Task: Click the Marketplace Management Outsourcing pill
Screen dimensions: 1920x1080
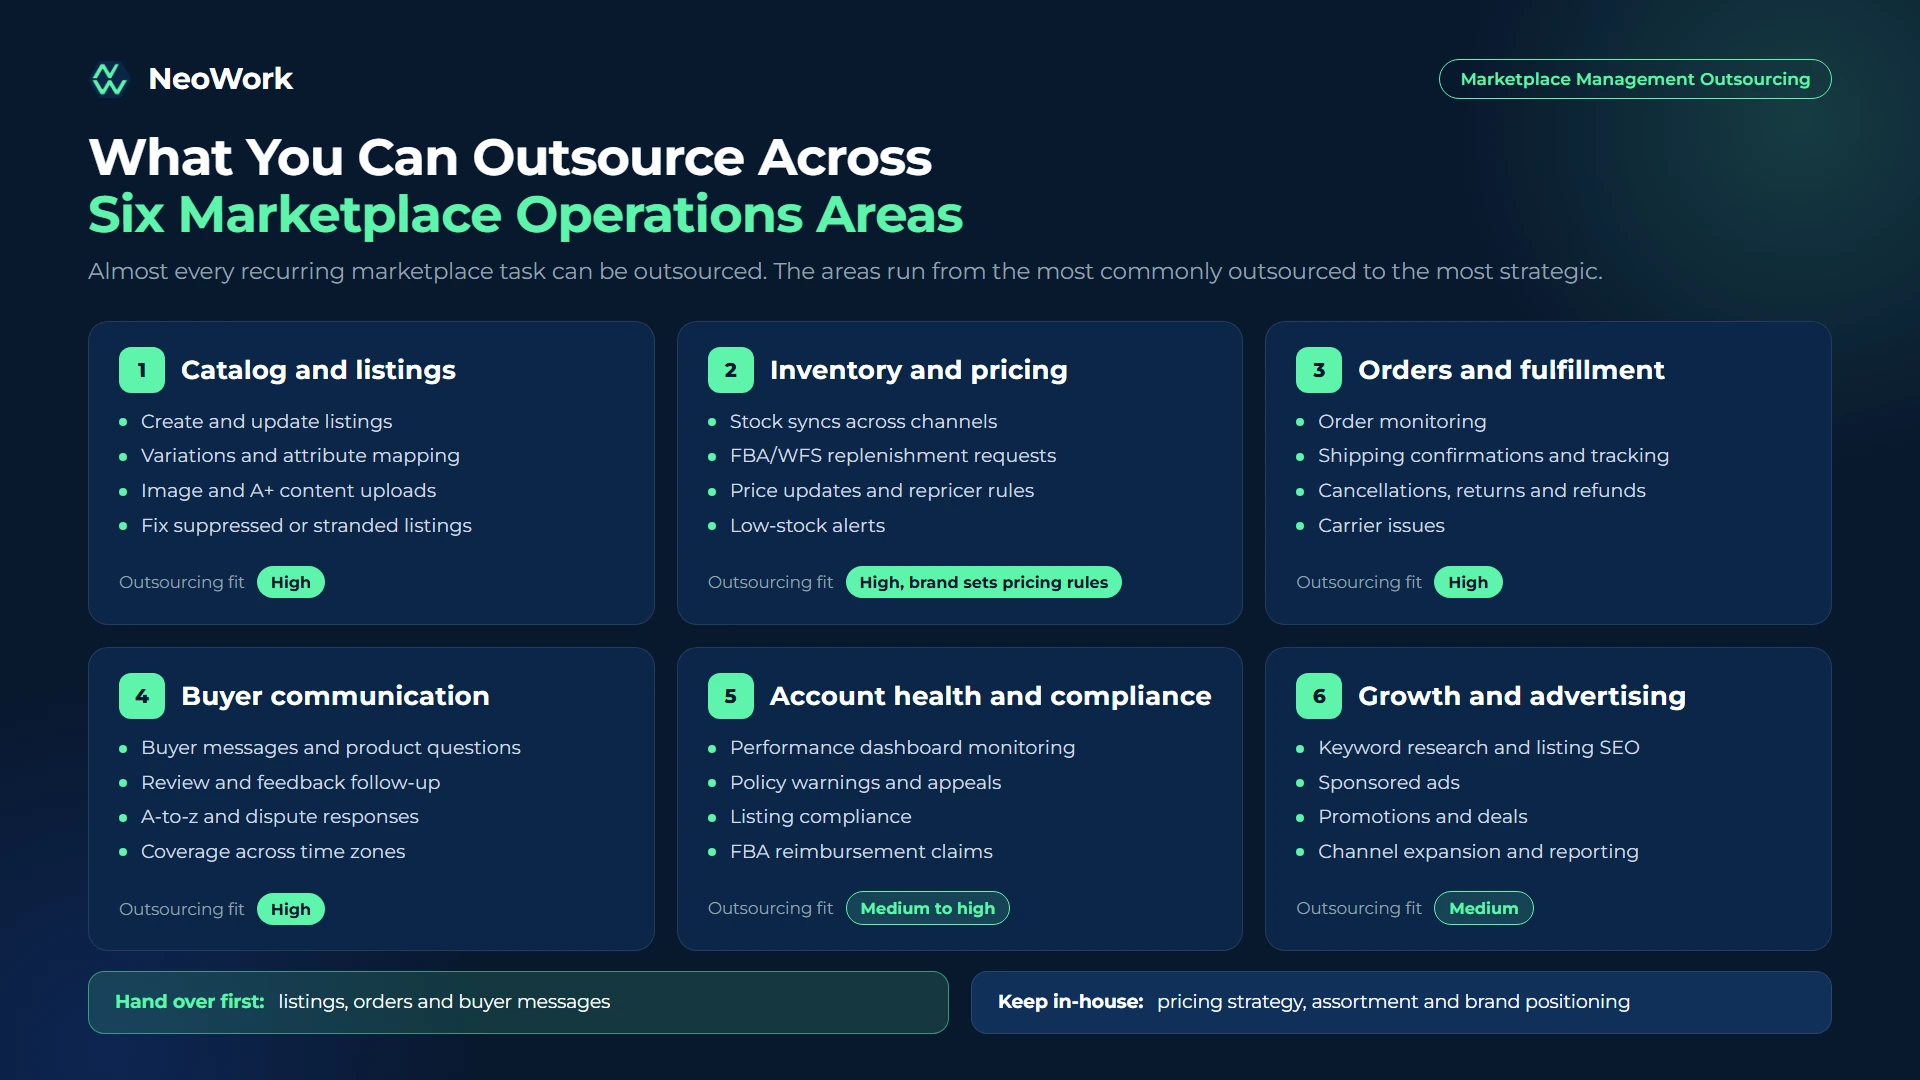Action: tap(1635, 79)
